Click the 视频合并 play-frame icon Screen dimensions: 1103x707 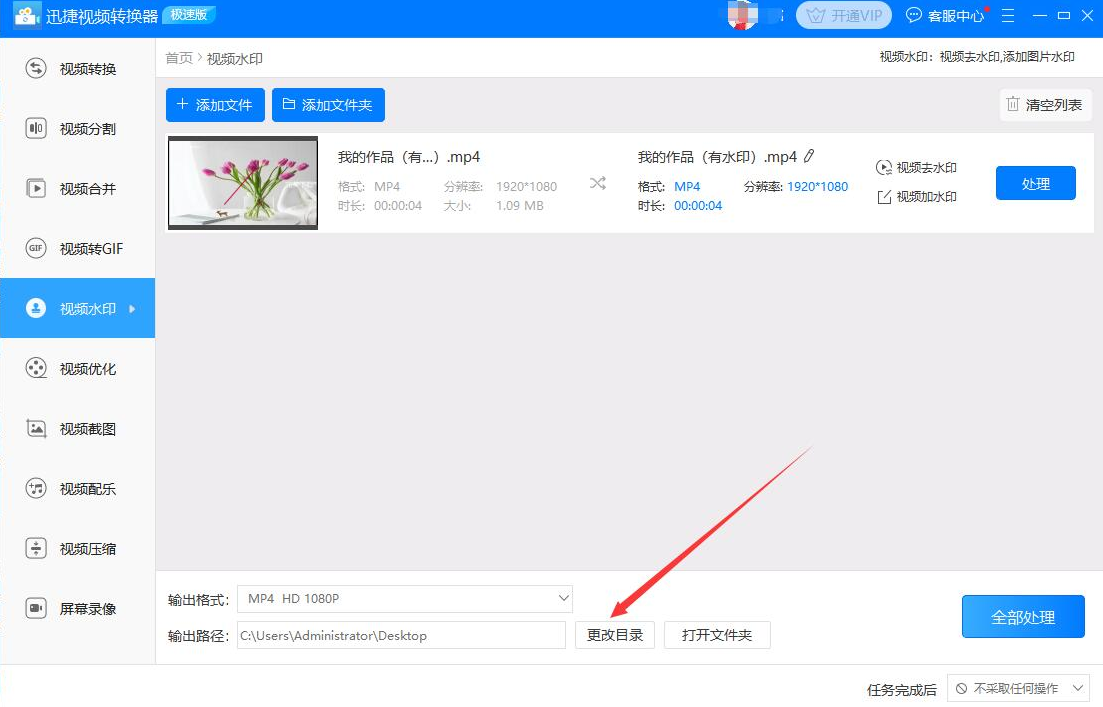pyautogui.click(x=36, y=189)
